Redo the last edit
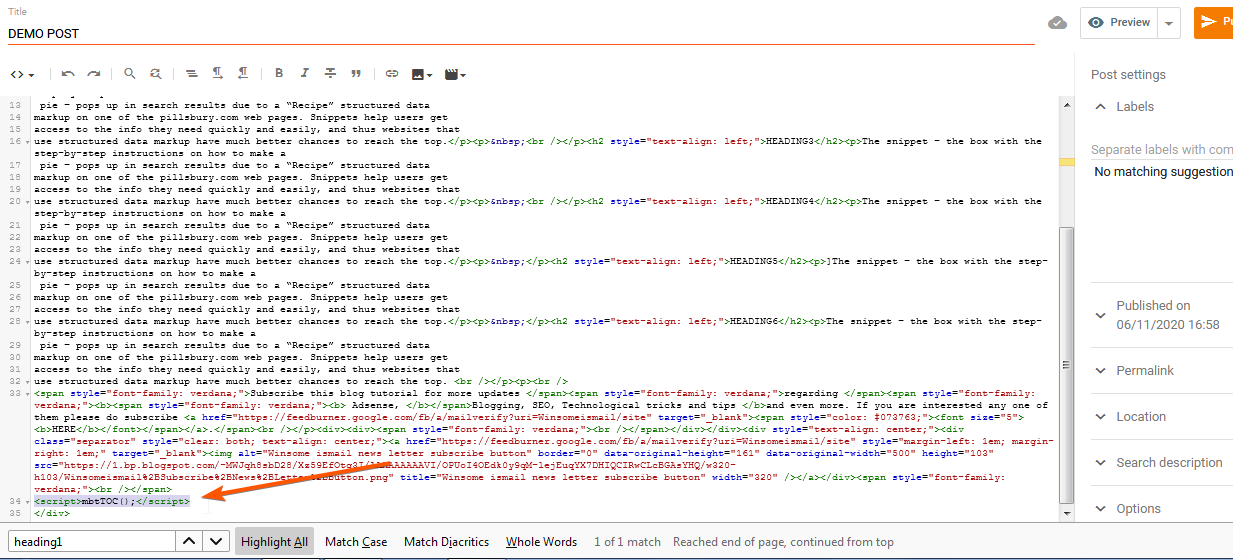The image size is (1233, 560). point(93,74)
